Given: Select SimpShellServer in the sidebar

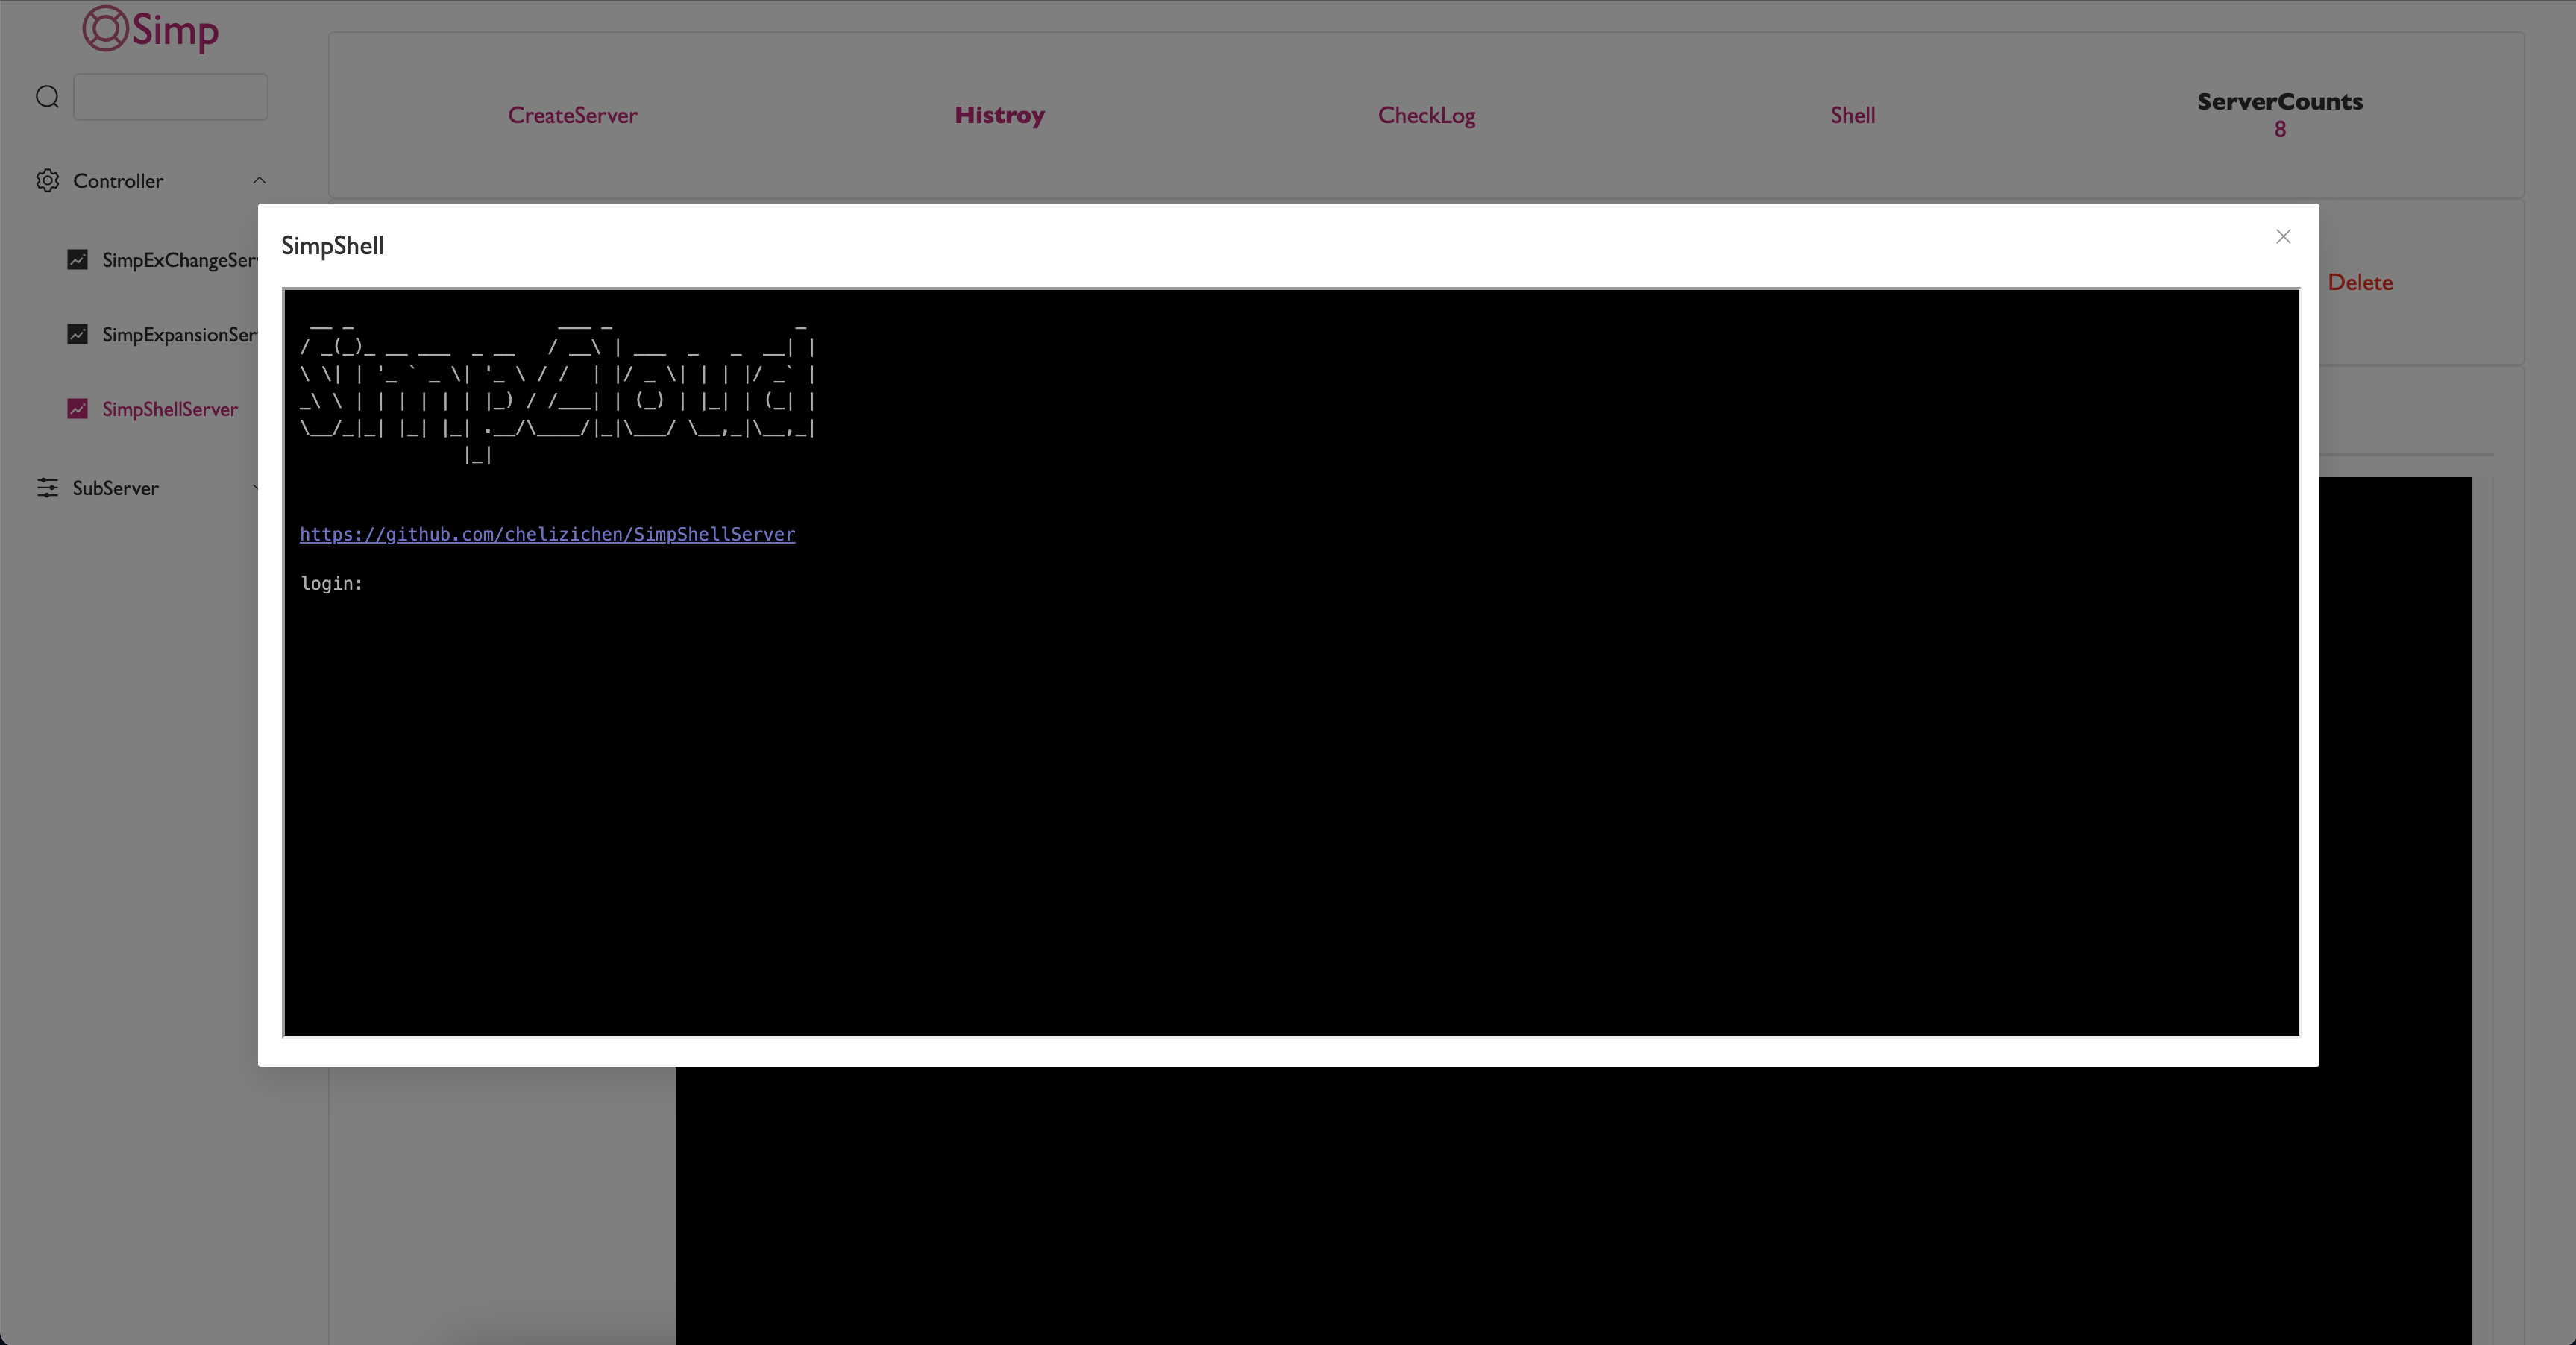Looking at the screenshot, I should click(x=170, y=409).
